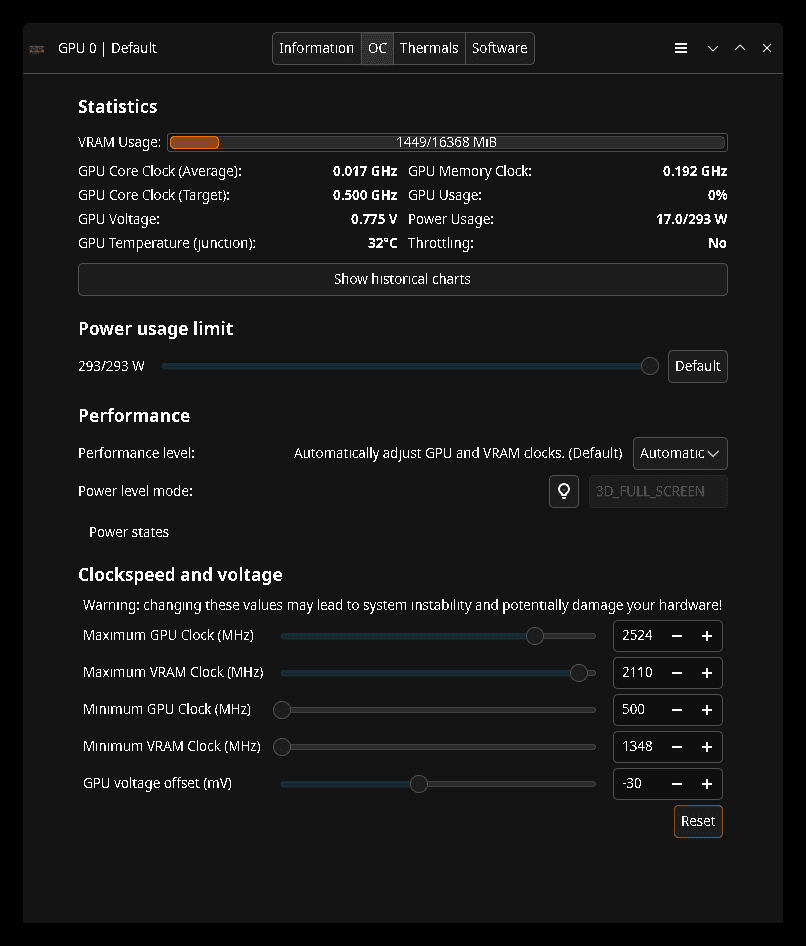Increase Minimum VRAM Clock with plus
Viewport: 806px width, 946px height.
pyautogui.click(x=707, y=747)
